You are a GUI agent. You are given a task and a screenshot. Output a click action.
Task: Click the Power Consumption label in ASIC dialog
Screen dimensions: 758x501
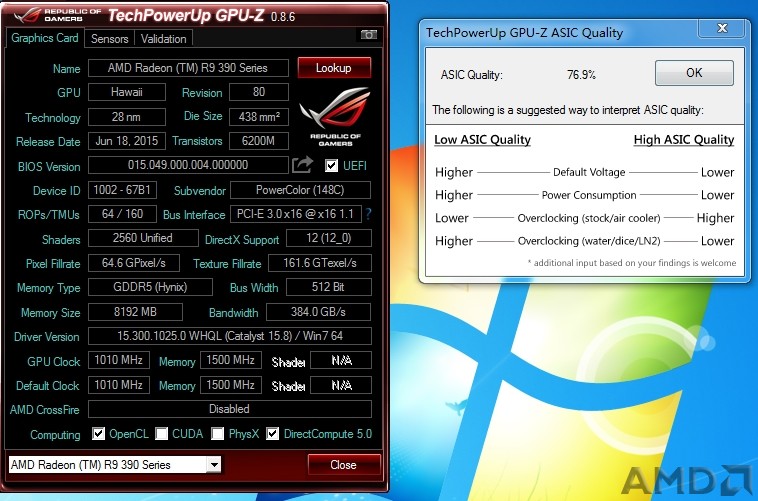[589, 195]
